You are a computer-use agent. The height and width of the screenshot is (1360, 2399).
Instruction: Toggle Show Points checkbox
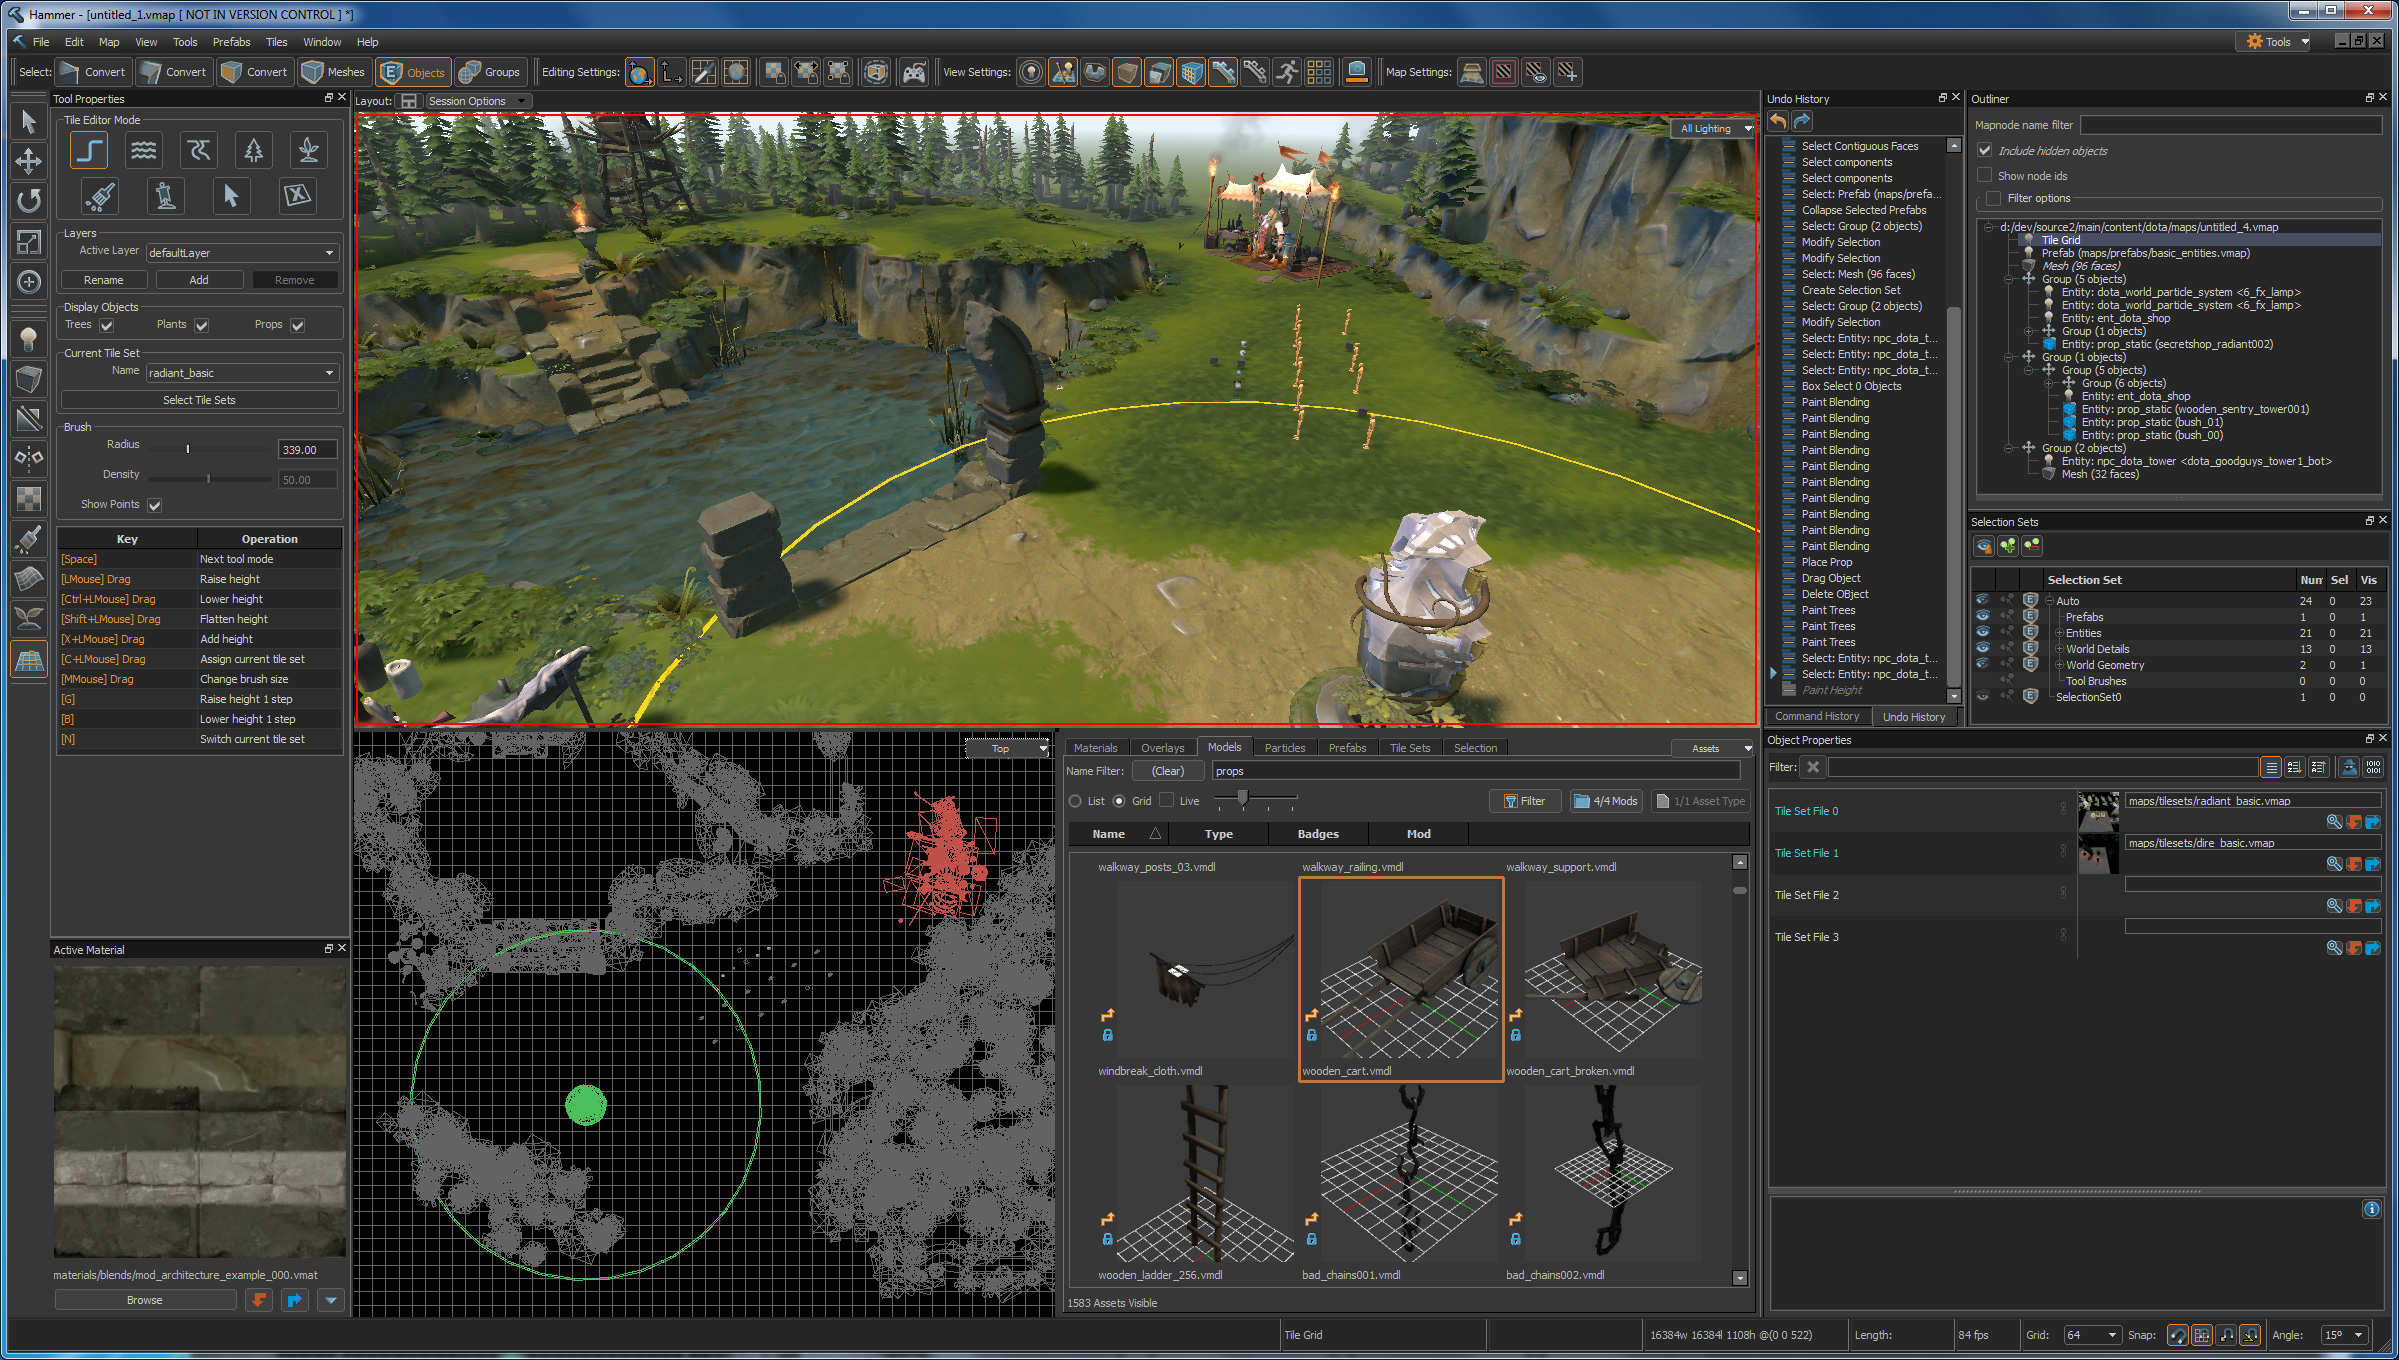click(157, 504)
